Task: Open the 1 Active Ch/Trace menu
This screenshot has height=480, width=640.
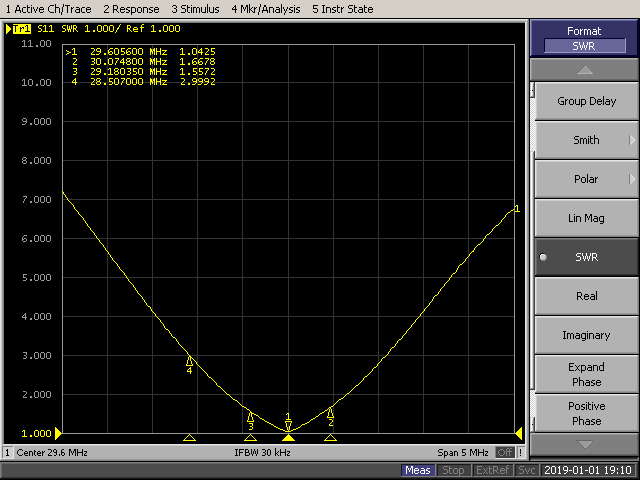Action: [x=49, y=9]
